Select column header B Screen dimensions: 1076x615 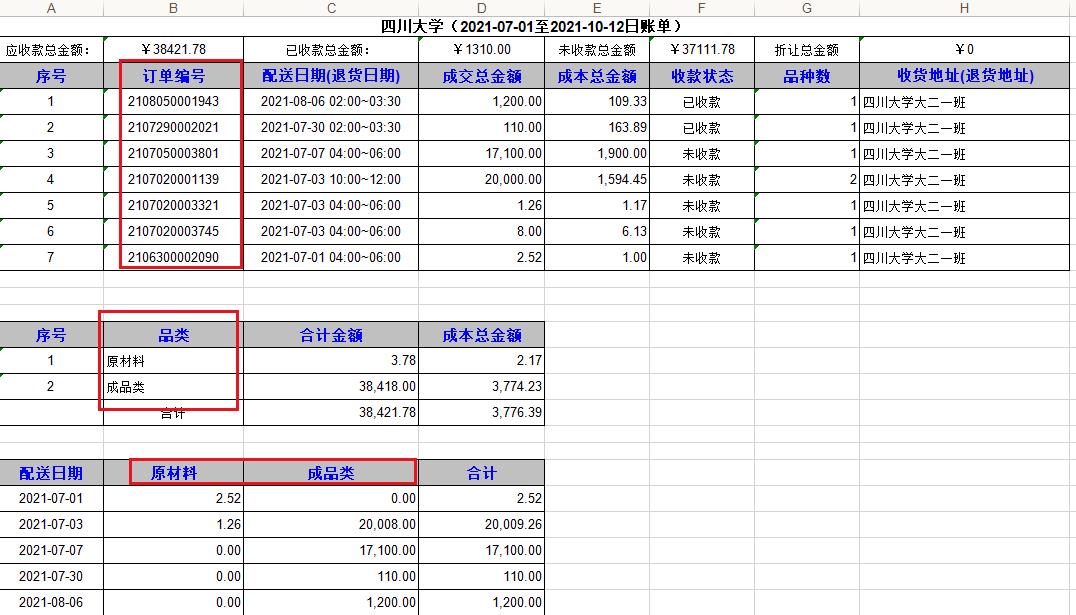(x=172, y=8)
